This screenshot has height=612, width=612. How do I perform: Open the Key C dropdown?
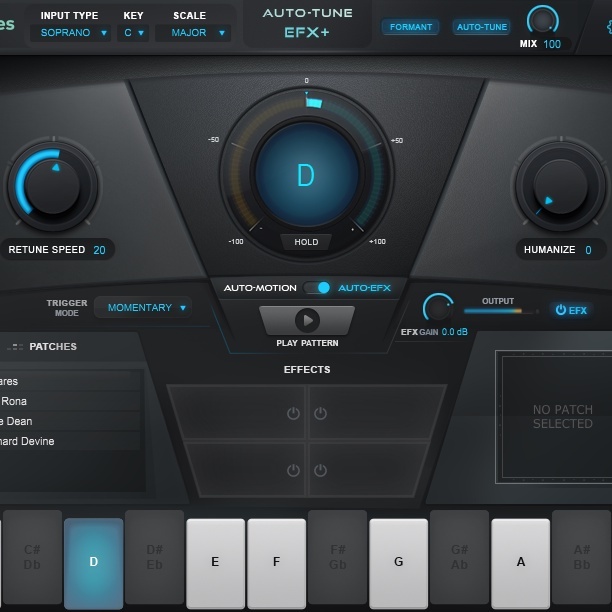[133, 33]
